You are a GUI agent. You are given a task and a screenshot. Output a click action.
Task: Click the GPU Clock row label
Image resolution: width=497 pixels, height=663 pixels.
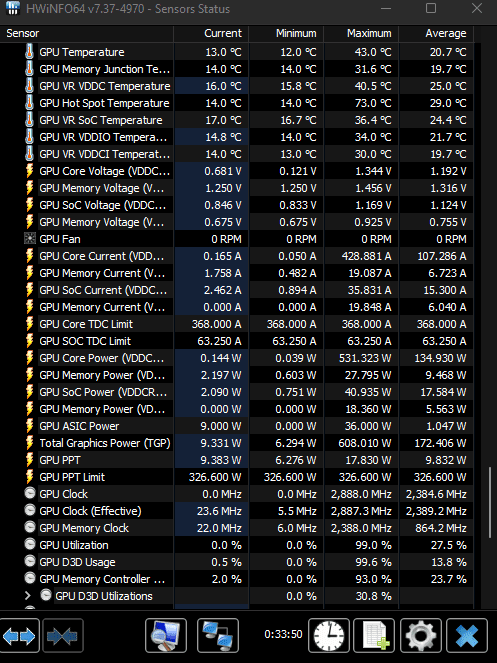click(63, 494)
